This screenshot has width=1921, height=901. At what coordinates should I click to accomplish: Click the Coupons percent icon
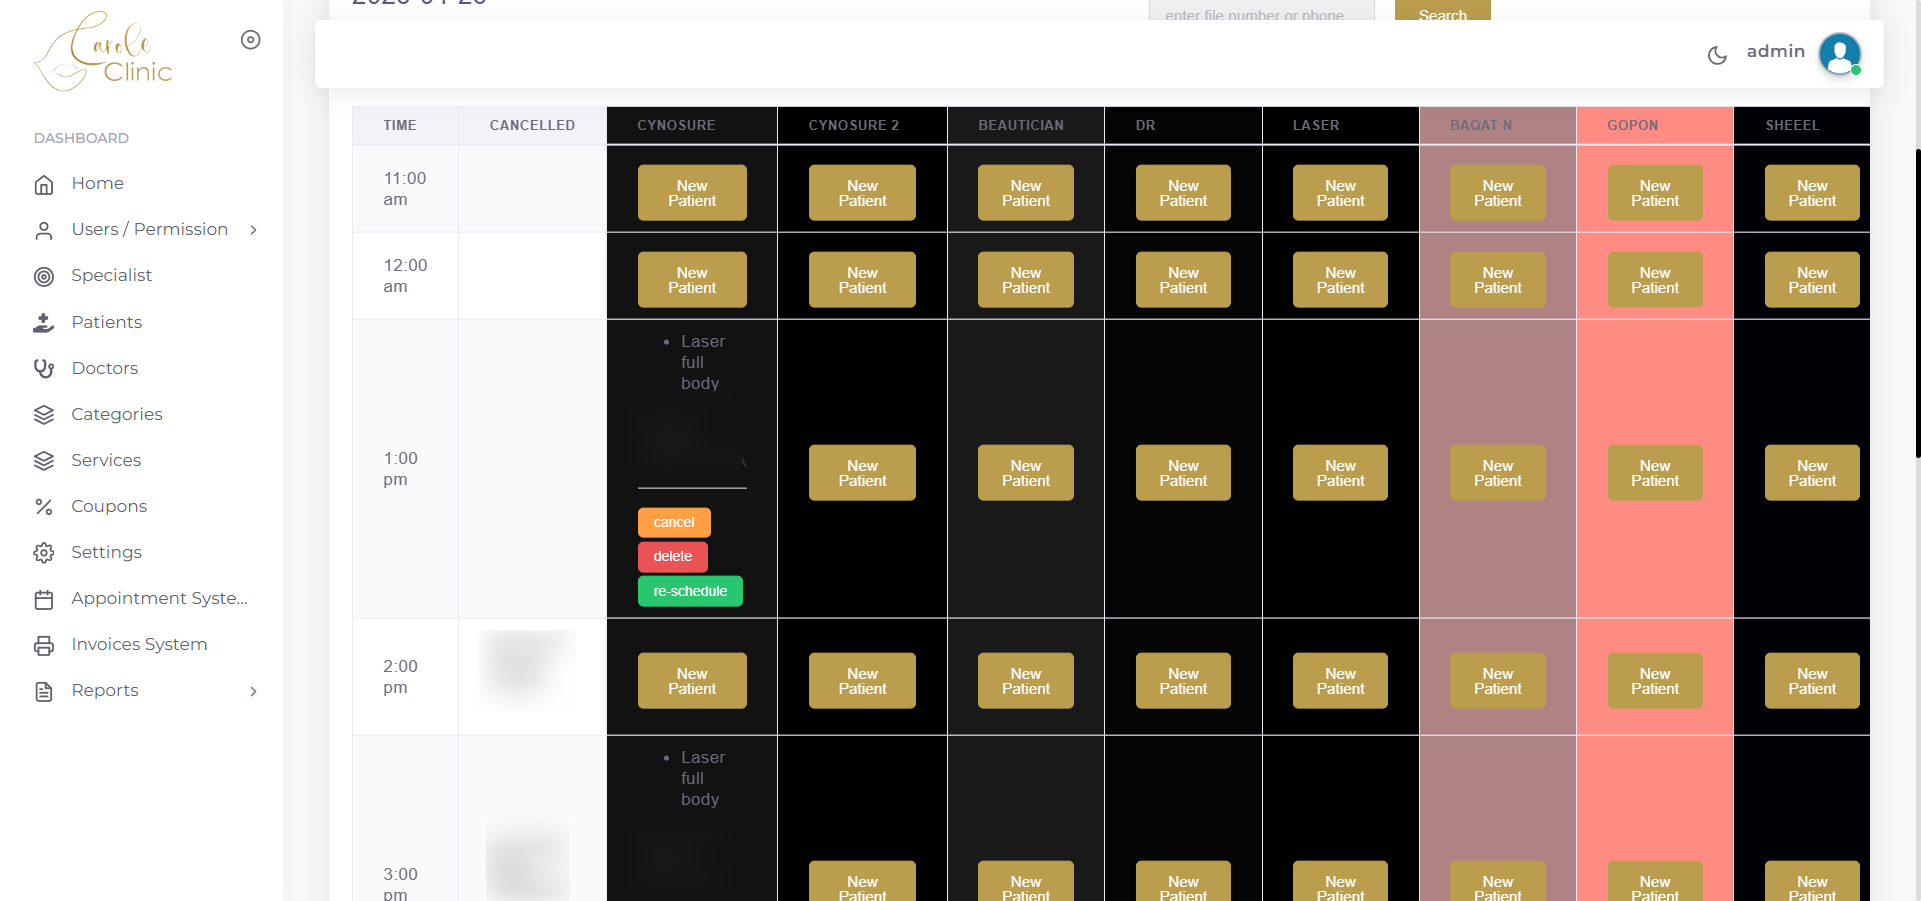point(44,507)
